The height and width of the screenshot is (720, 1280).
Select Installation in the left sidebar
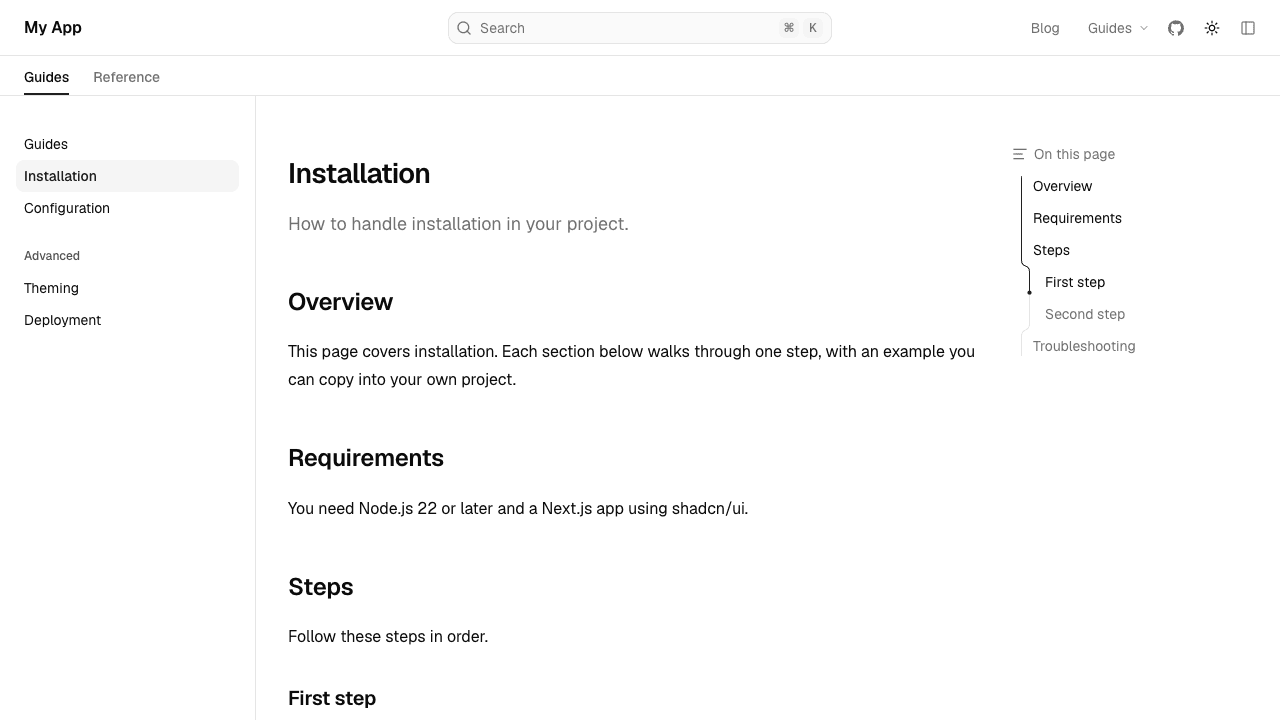click(127, 176)
